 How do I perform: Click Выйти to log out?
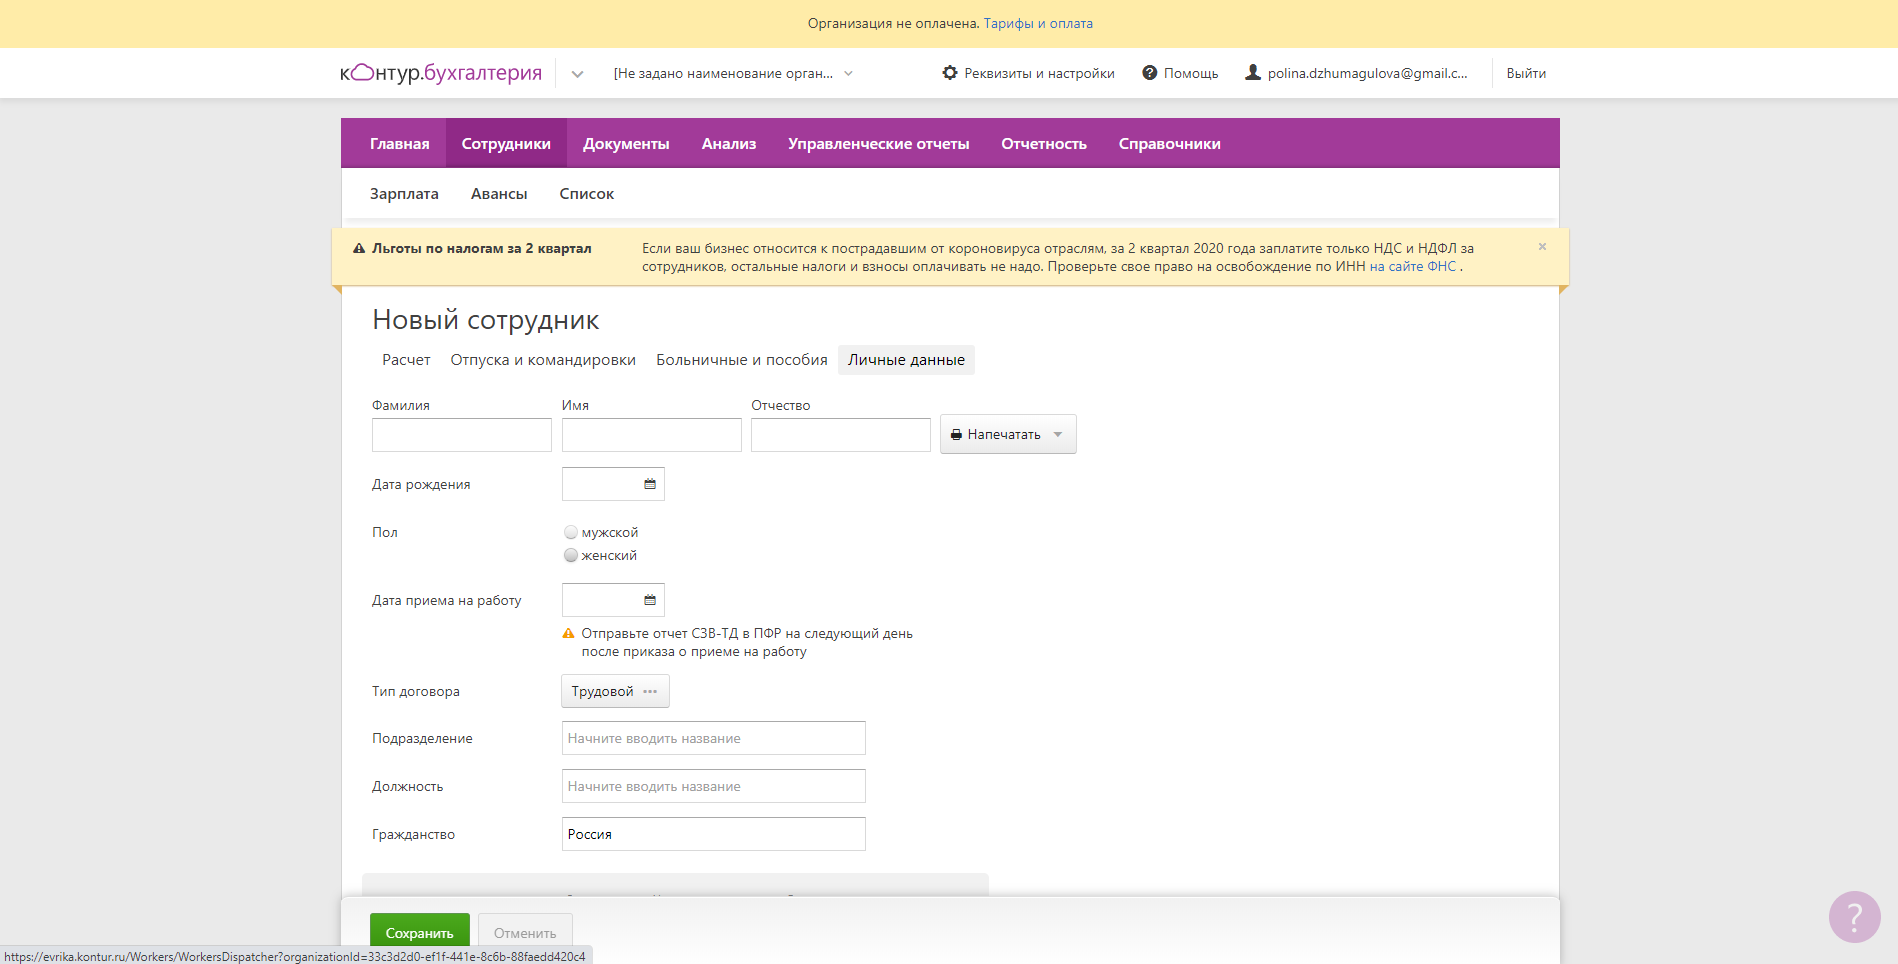(x=1526, y=73)
